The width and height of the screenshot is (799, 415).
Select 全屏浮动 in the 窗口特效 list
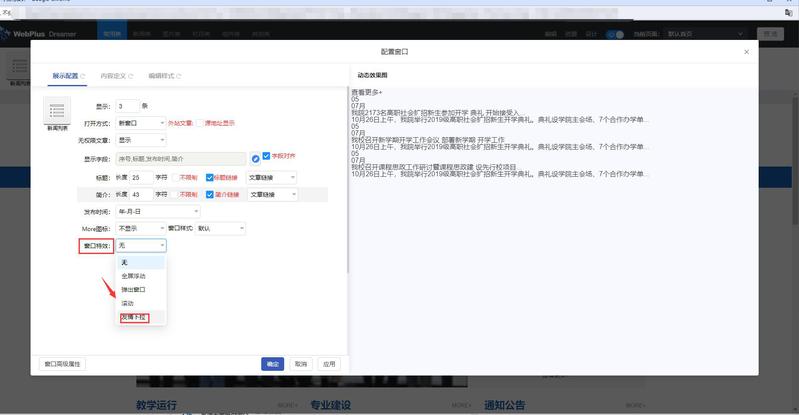tap(141, 276)
